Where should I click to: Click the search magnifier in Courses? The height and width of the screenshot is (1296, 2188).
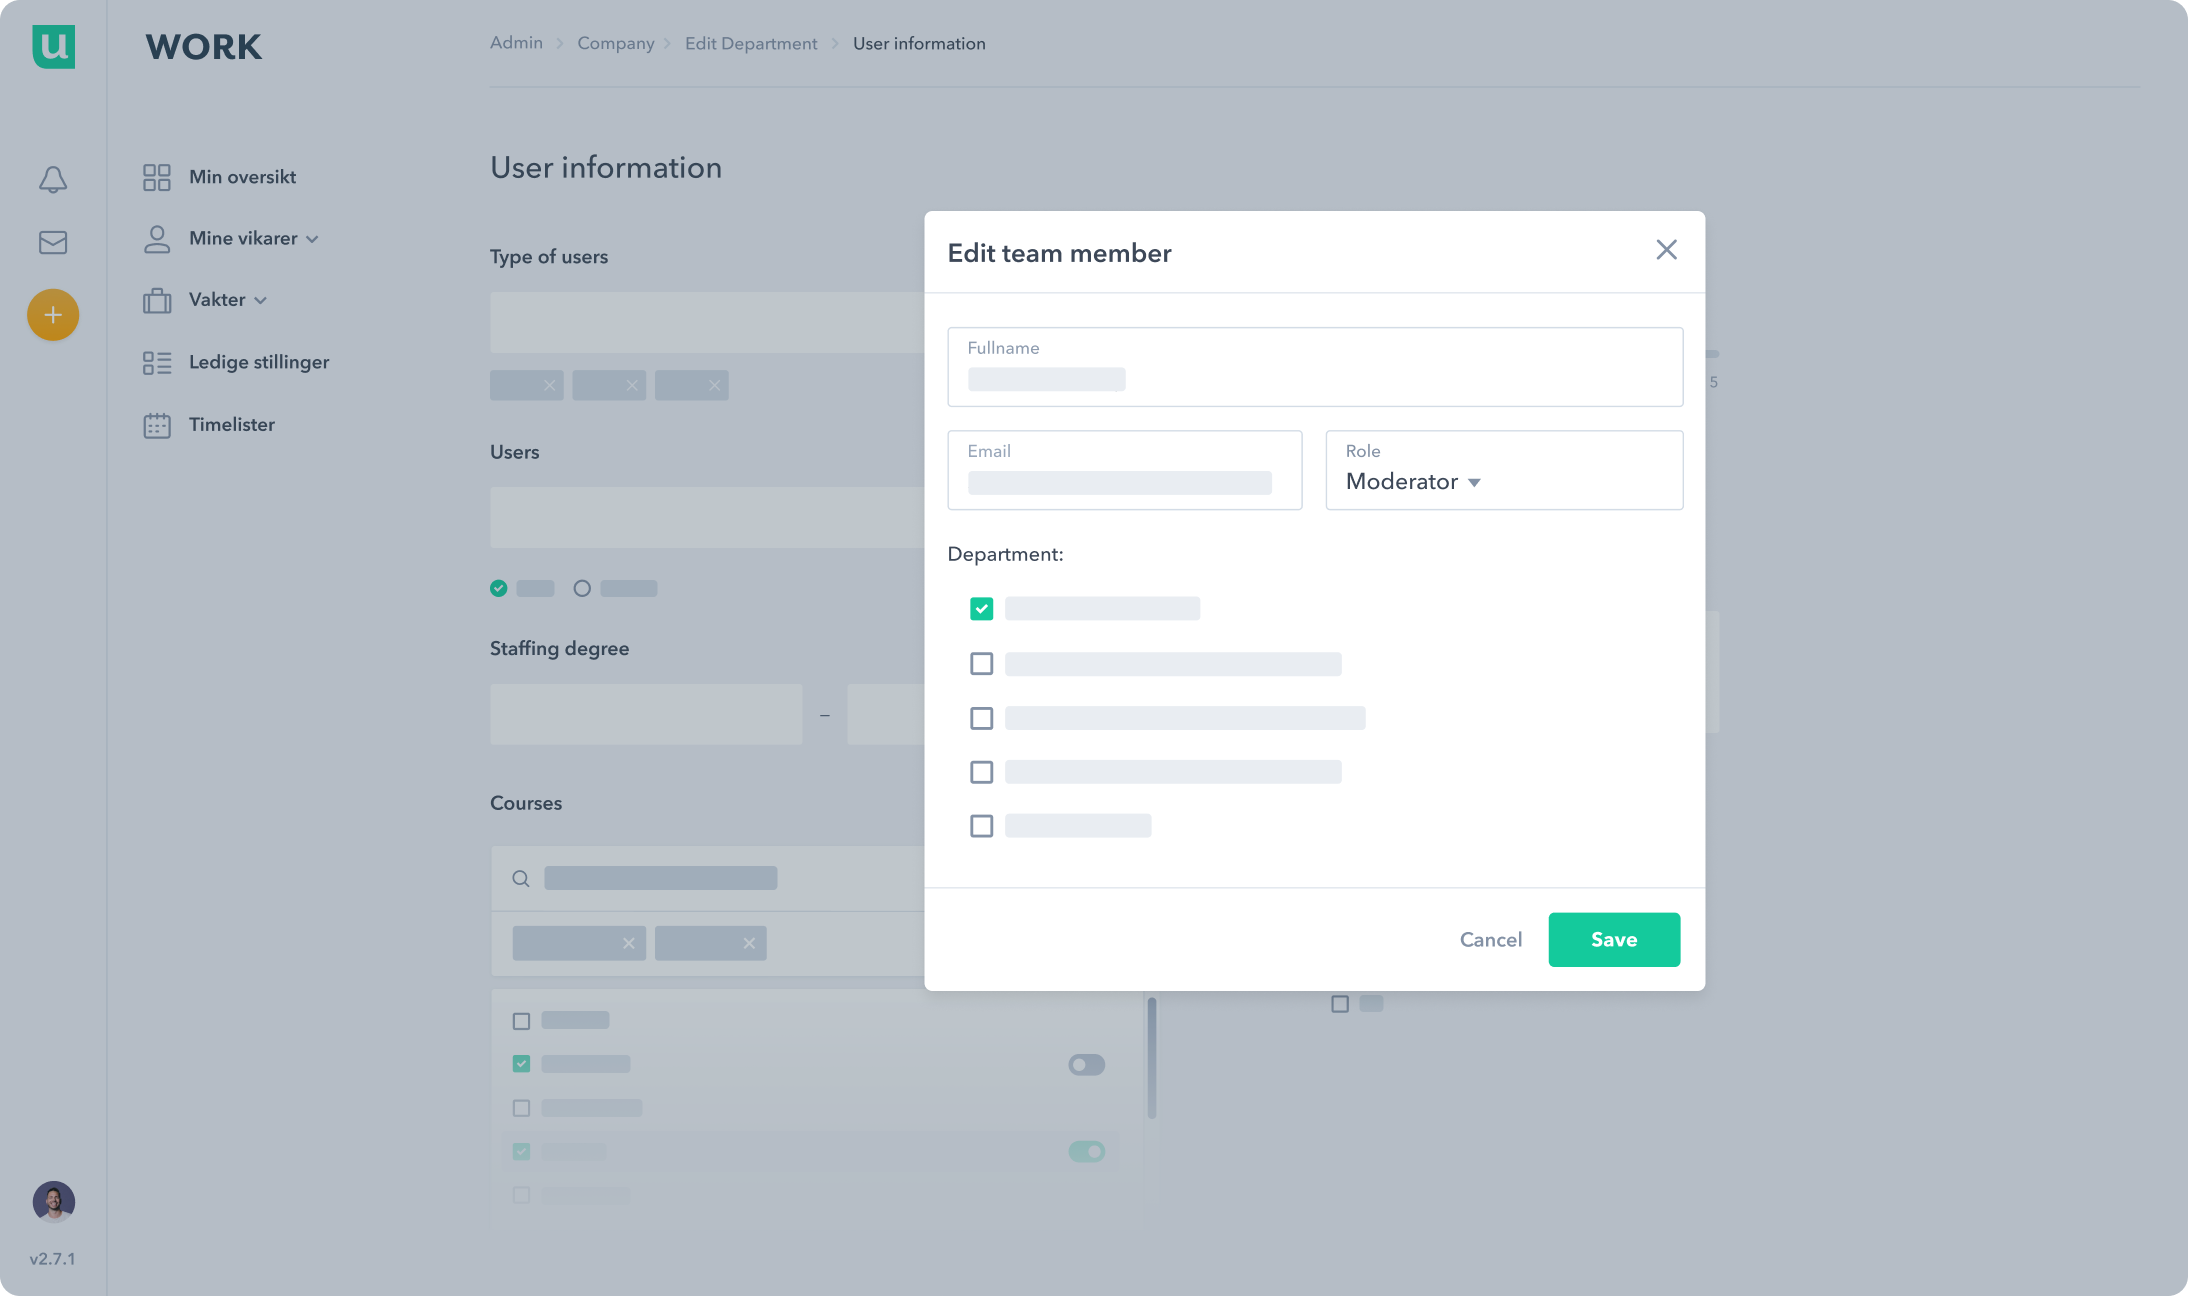[x=521, y=878]
